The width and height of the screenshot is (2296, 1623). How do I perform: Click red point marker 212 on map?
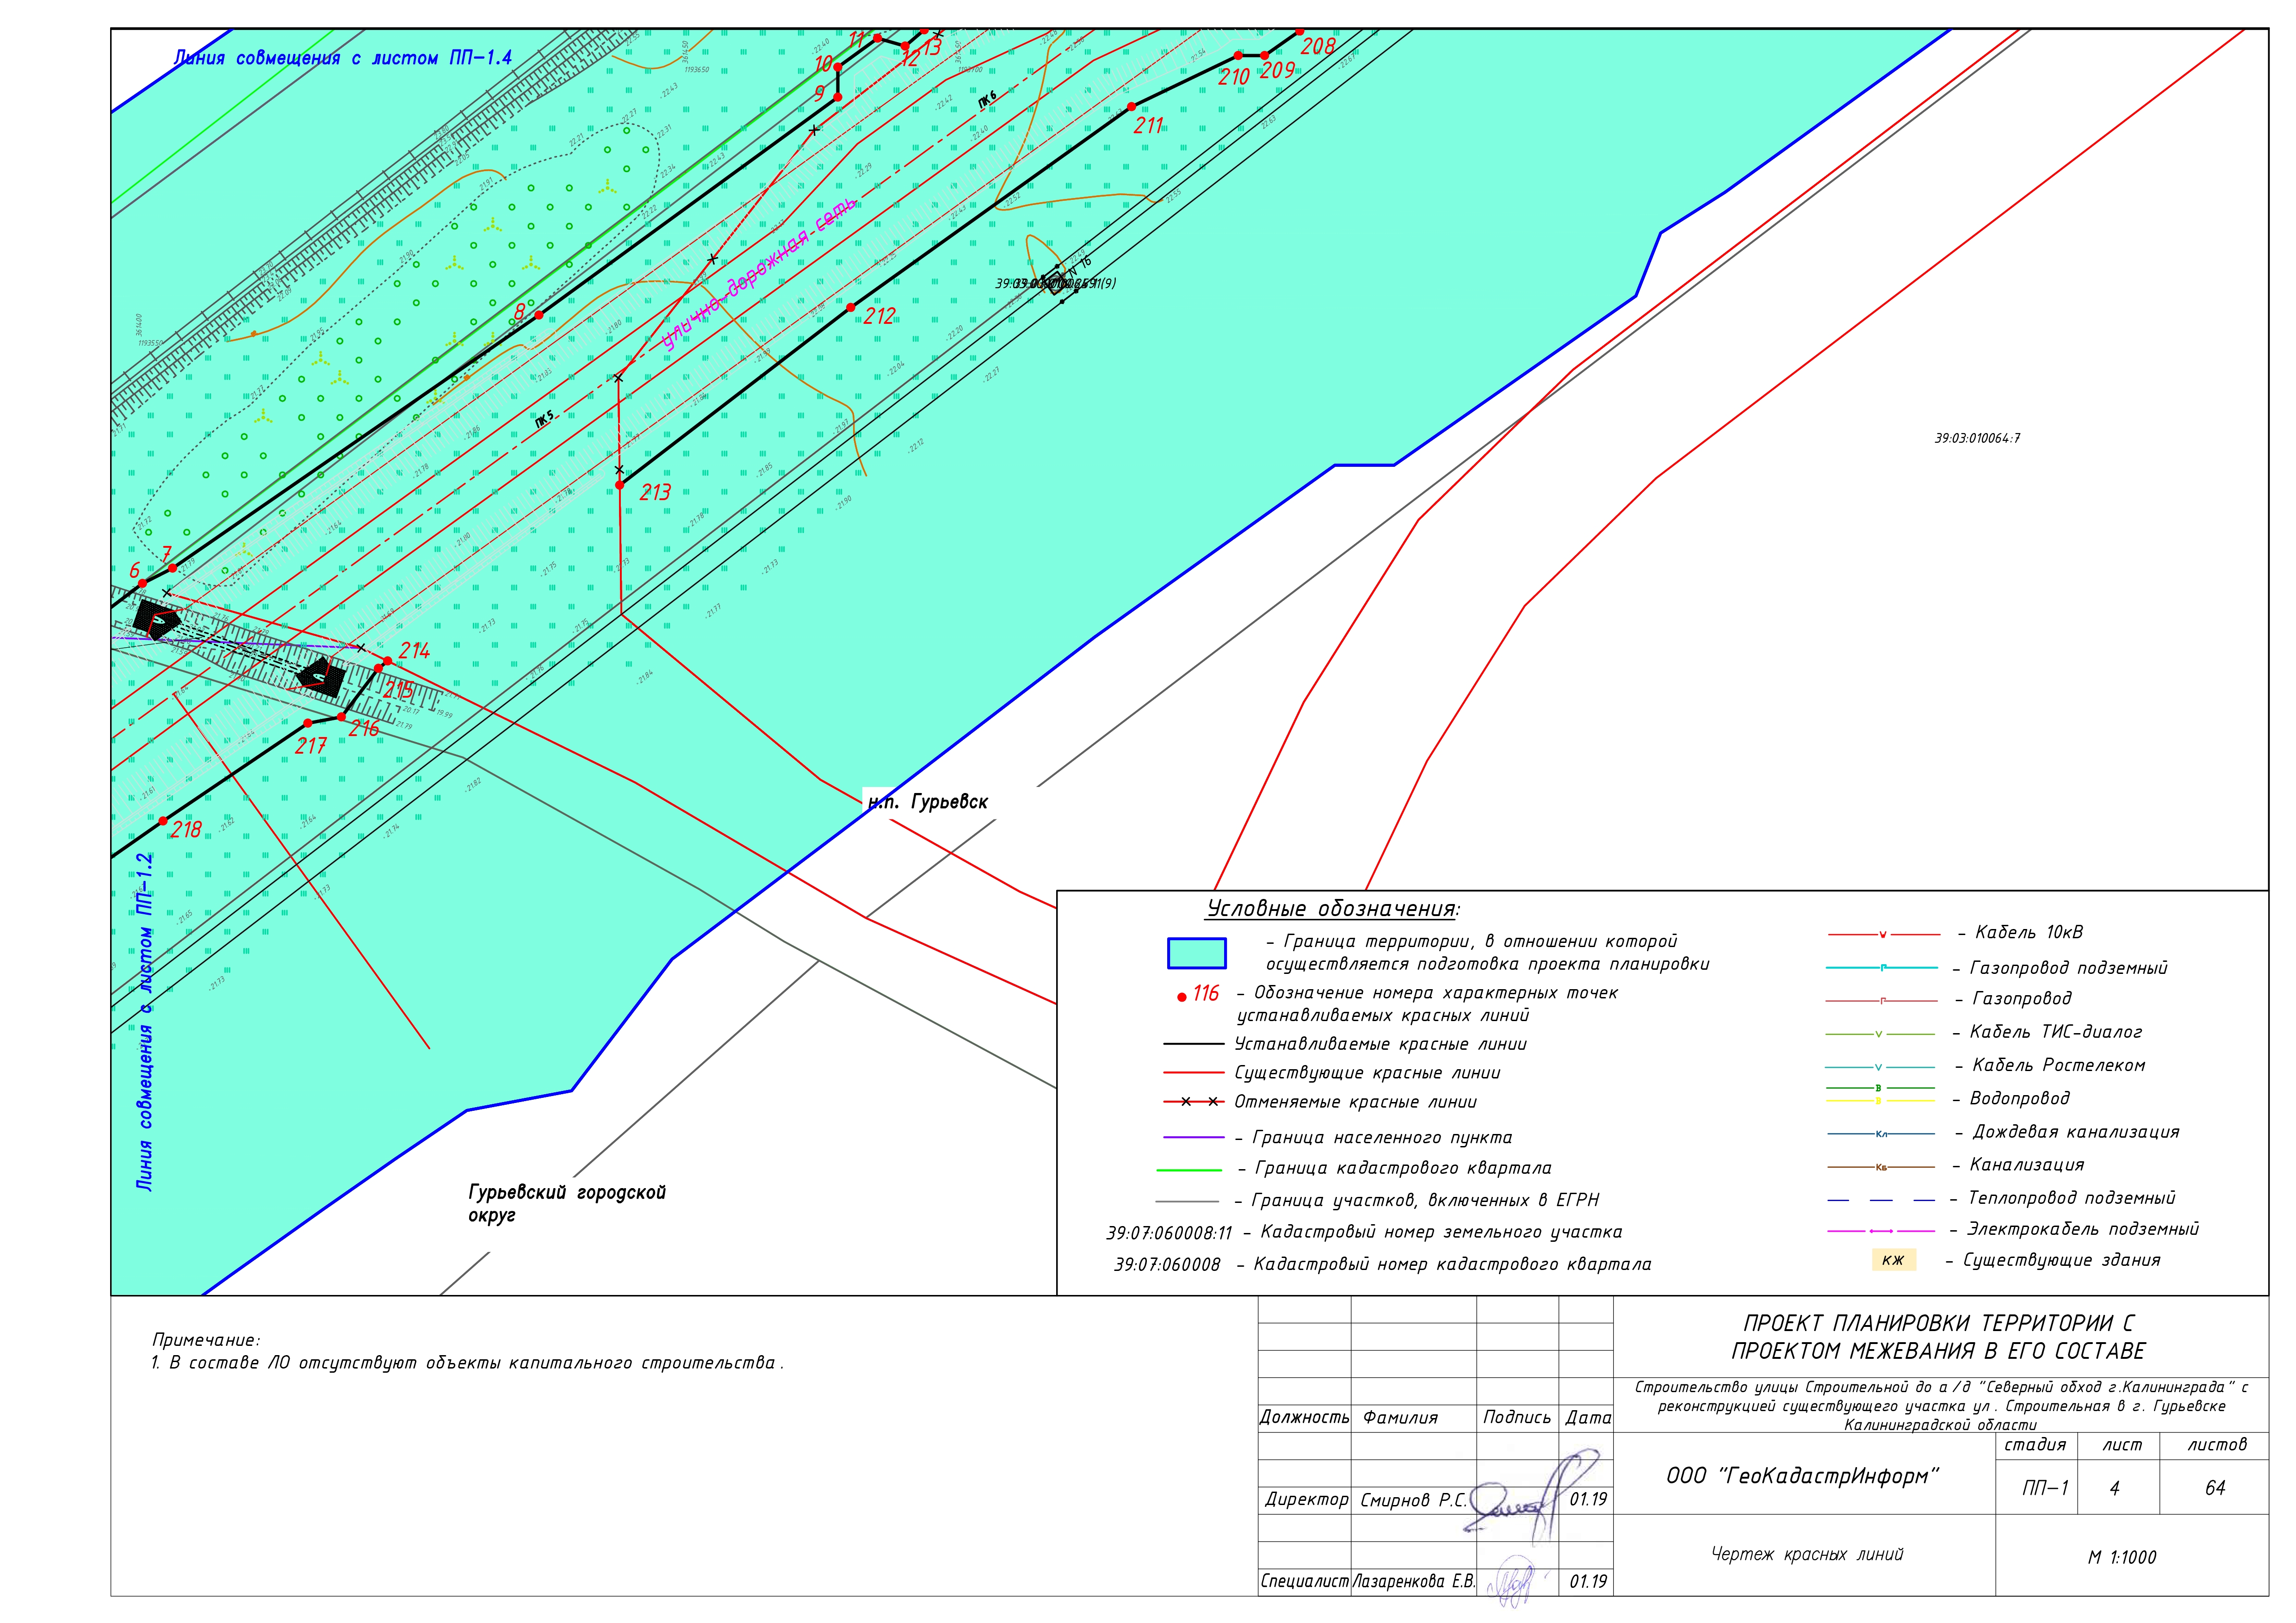pyautogui.click(x=851, y=308)
